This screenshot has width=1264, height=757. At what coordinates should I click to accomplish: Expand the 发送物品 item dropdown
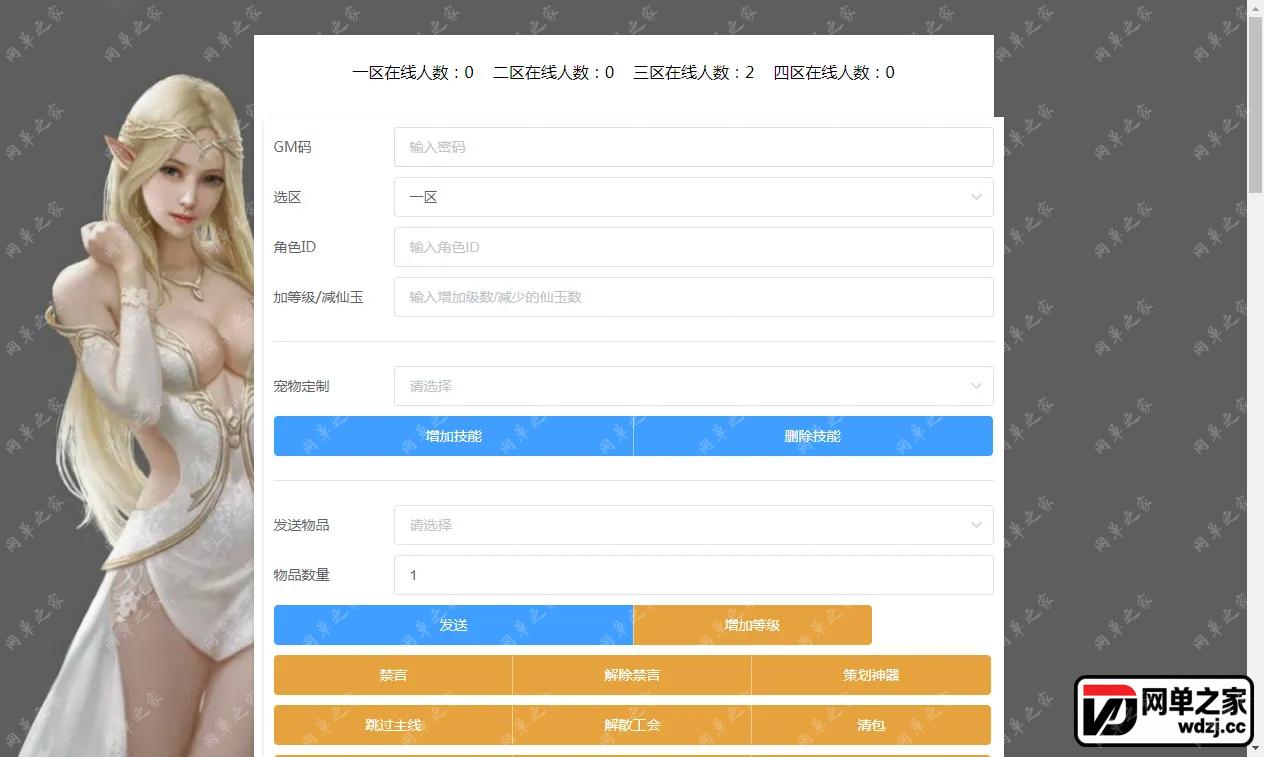(693, 525)
